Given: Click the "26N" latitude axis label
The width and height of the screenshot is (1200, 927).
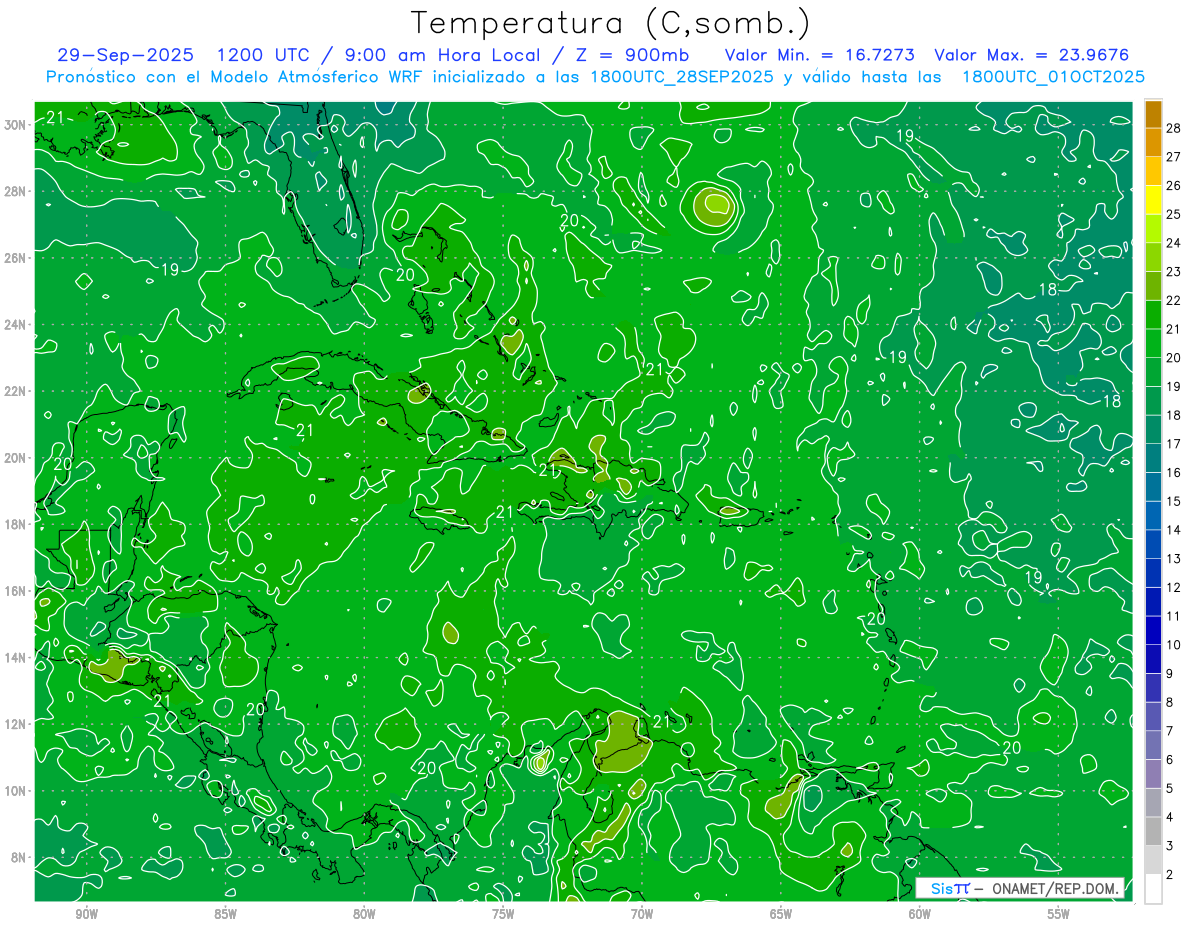Looking at the screenshot, I should tap(16, 258).
